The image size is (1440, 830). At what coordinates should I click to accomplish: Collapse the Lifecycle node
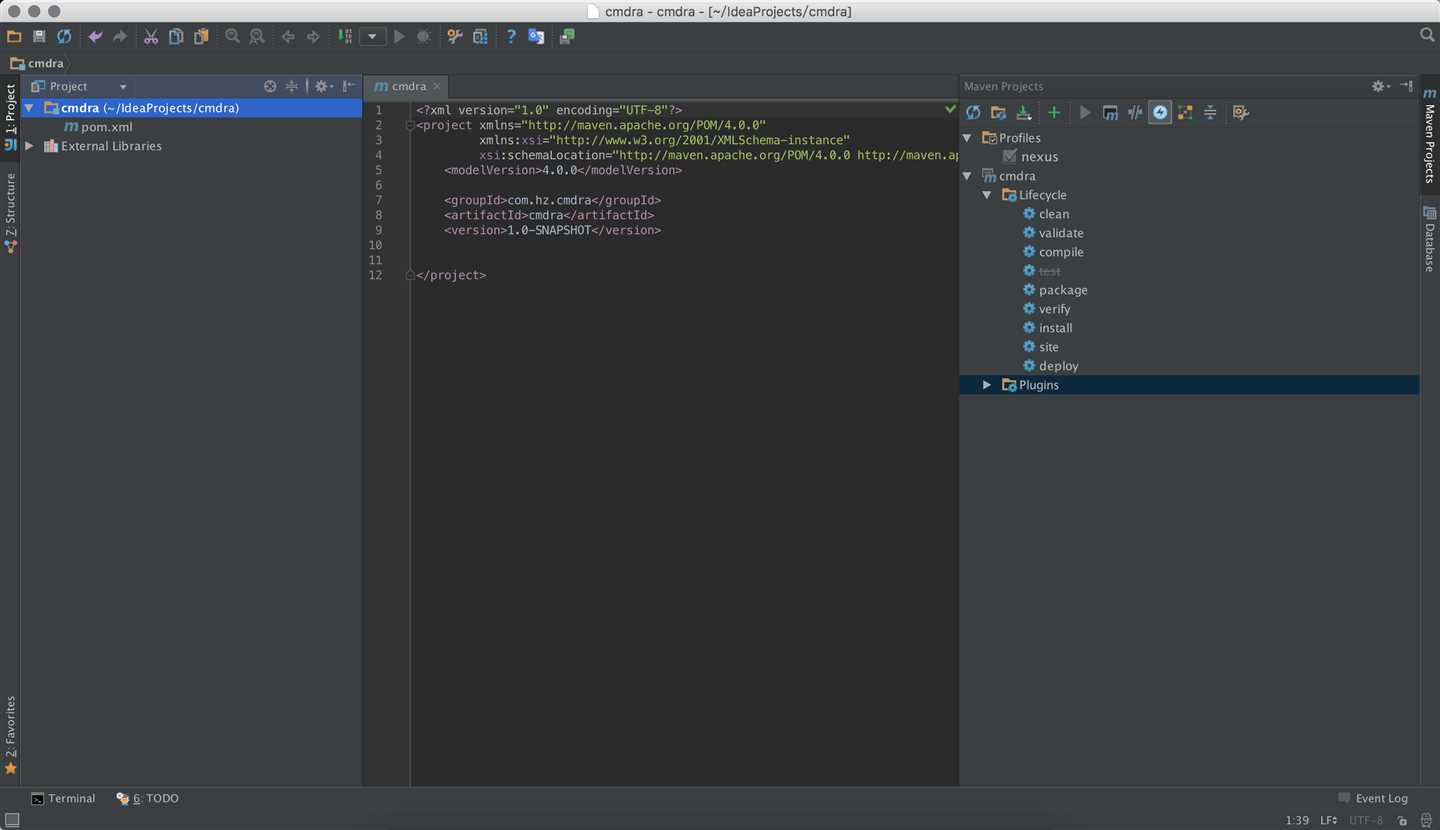click(x=987, y=195)
